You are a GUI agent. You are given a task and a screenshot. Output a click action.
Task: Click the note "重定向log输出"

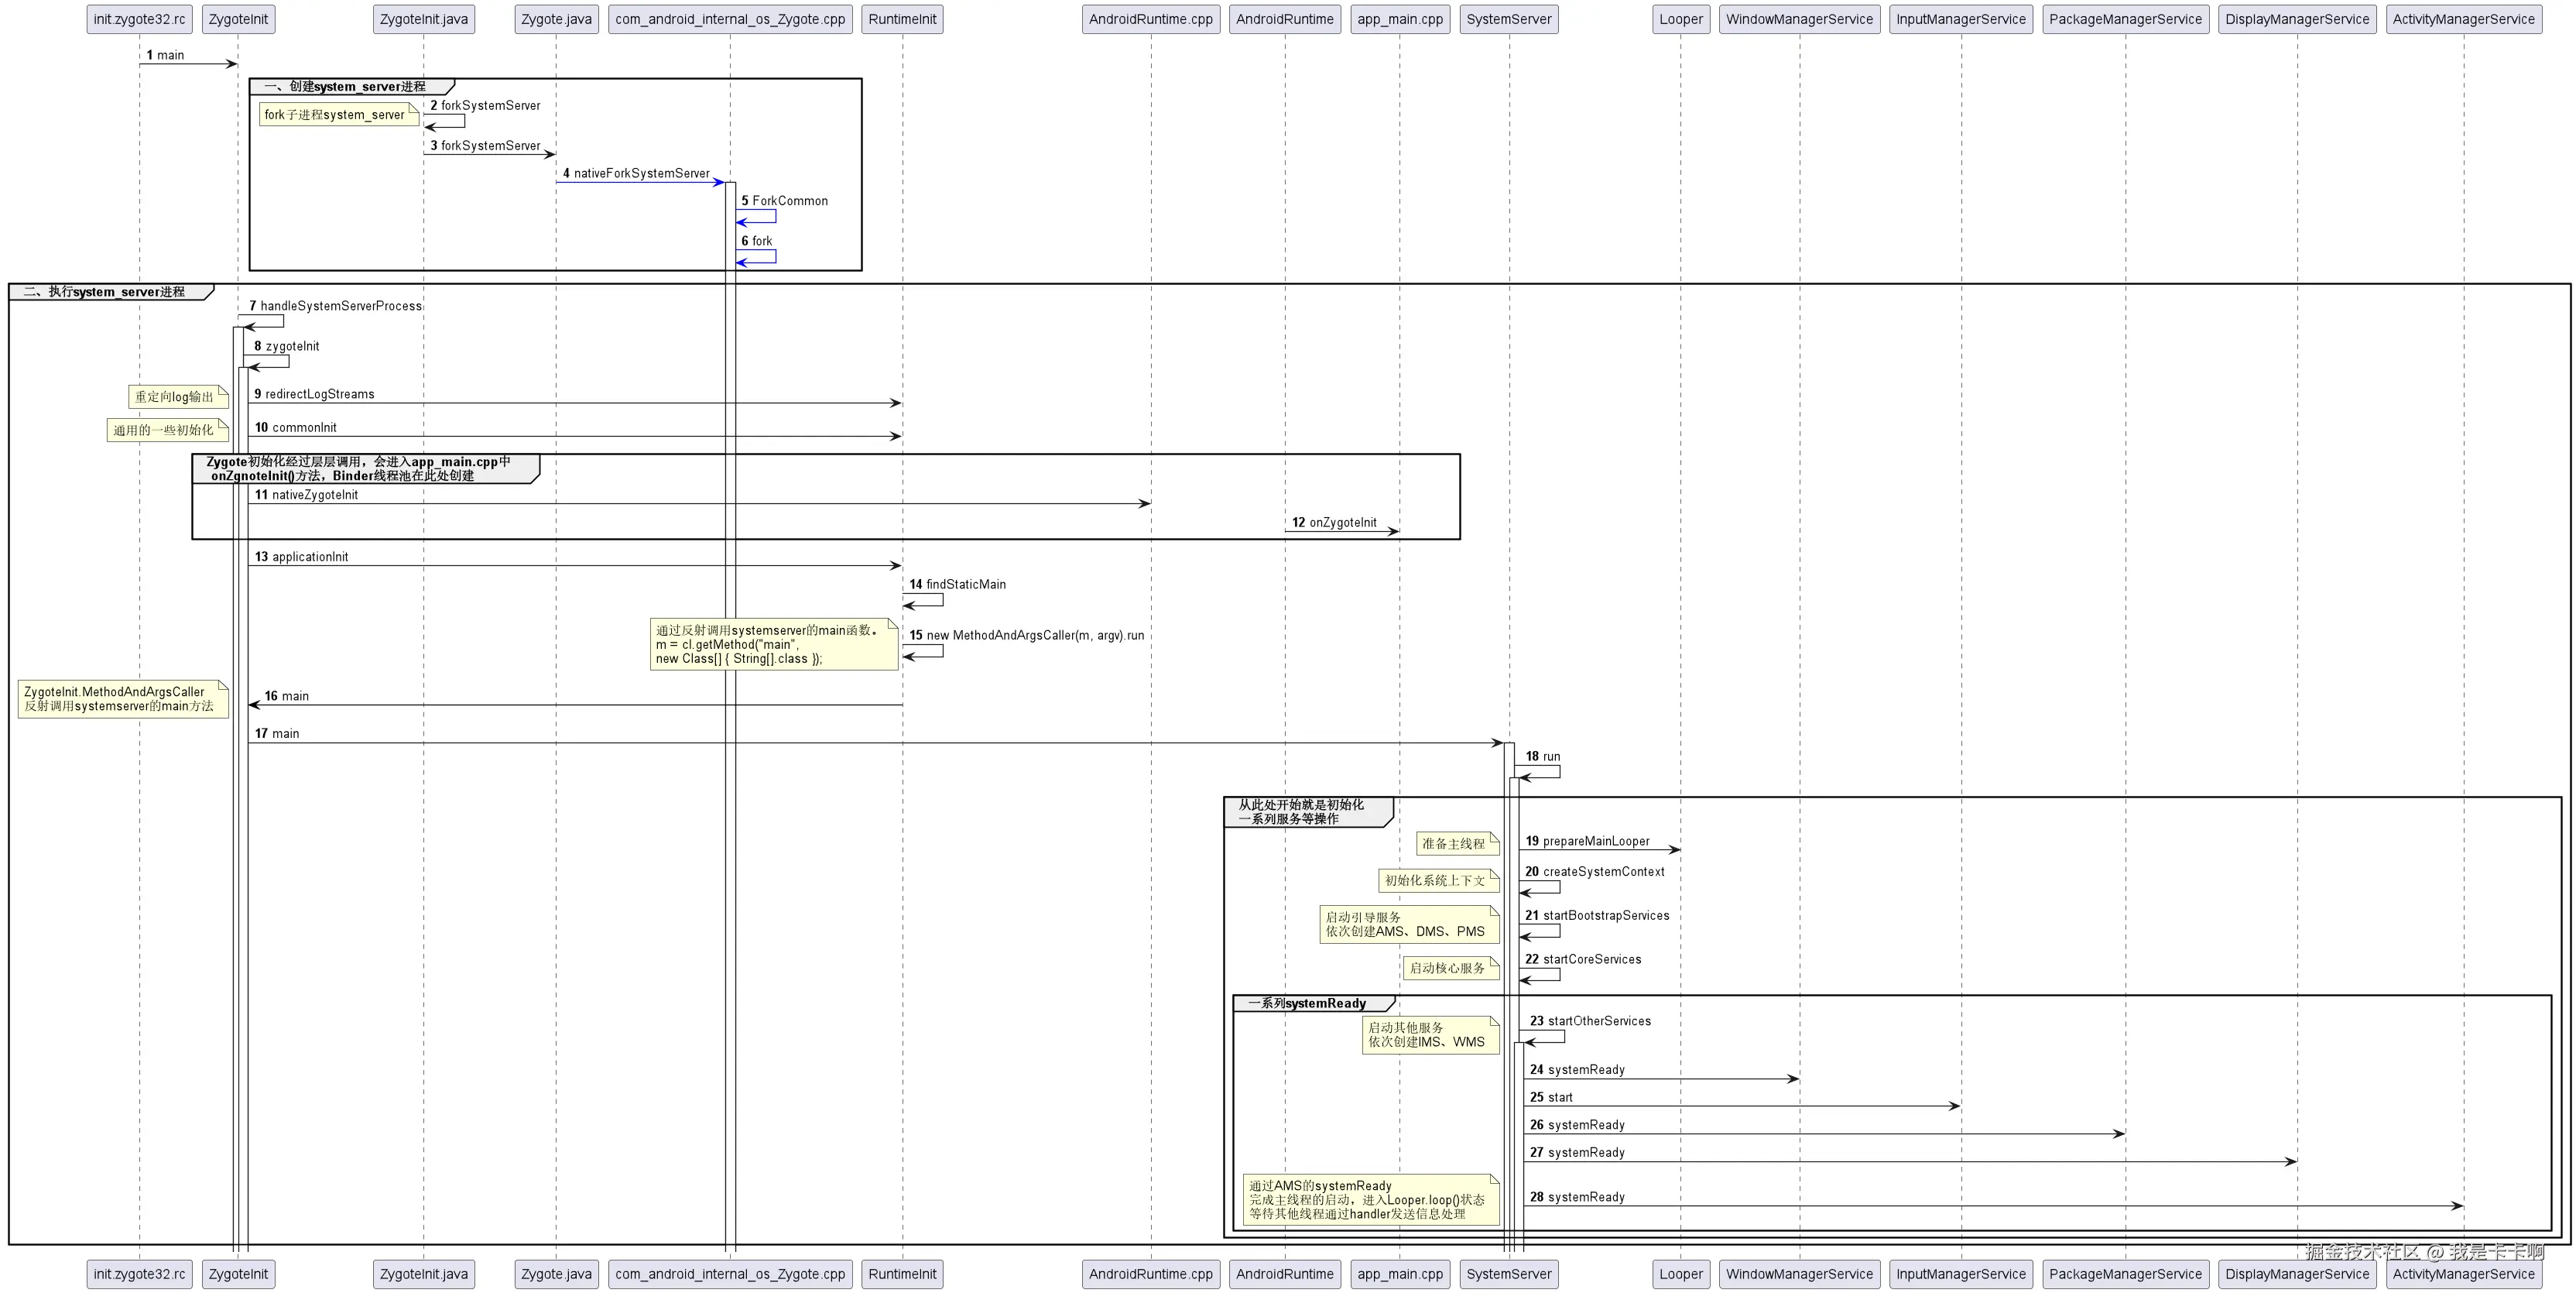point(175,397)
